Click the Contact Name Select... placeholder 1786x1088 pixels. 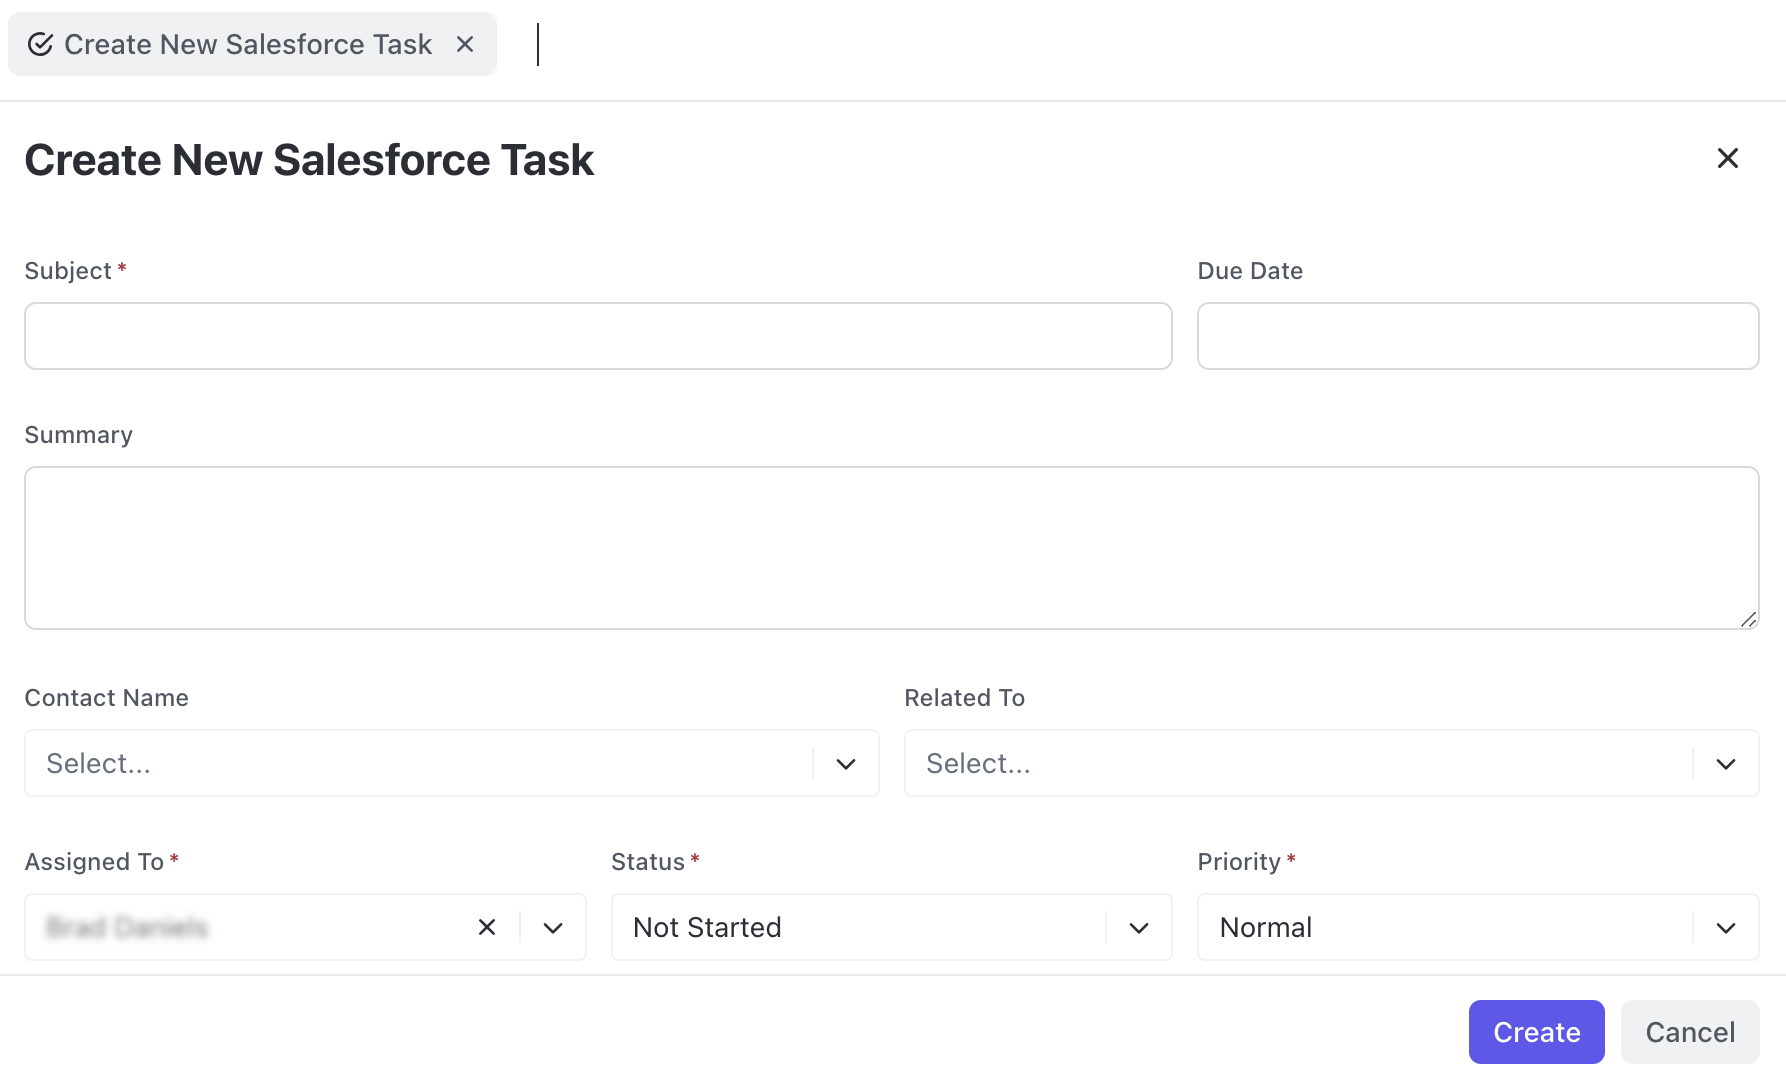click(x=99, y=764)
